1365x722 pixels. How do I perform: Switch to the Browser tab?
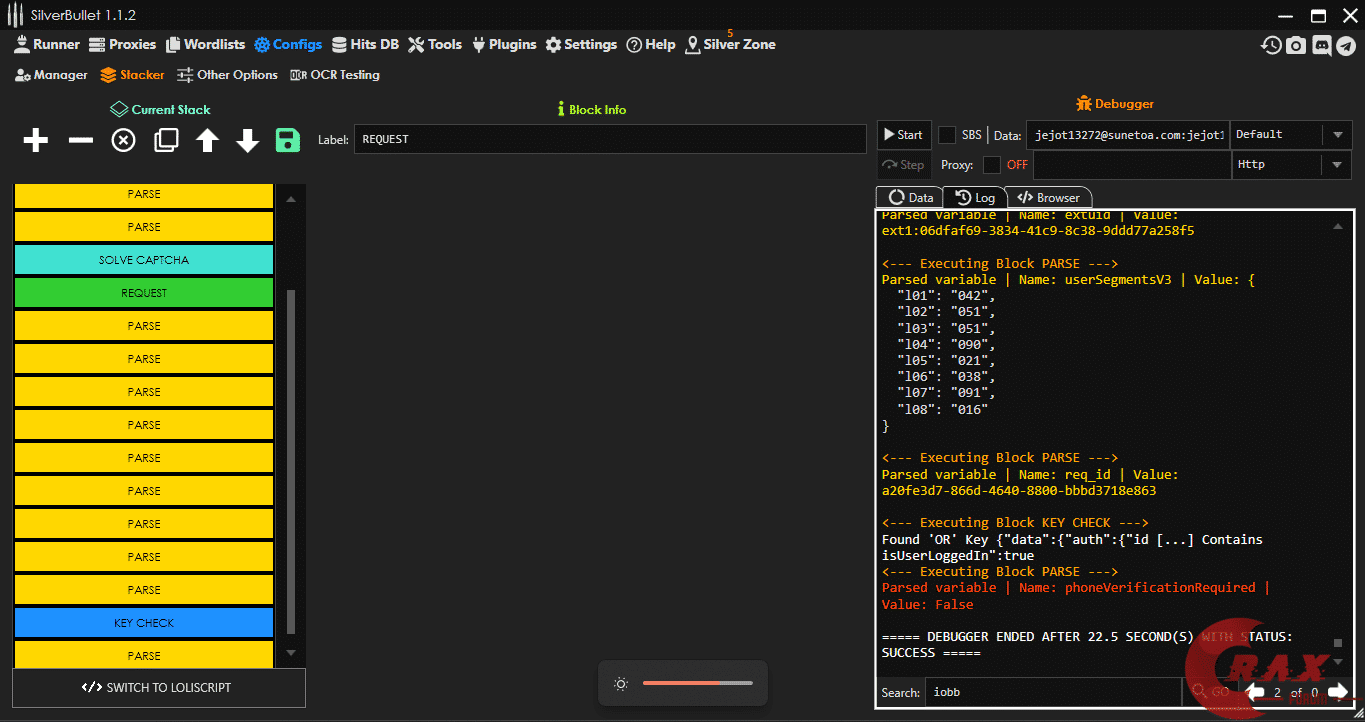[1049, 198]
